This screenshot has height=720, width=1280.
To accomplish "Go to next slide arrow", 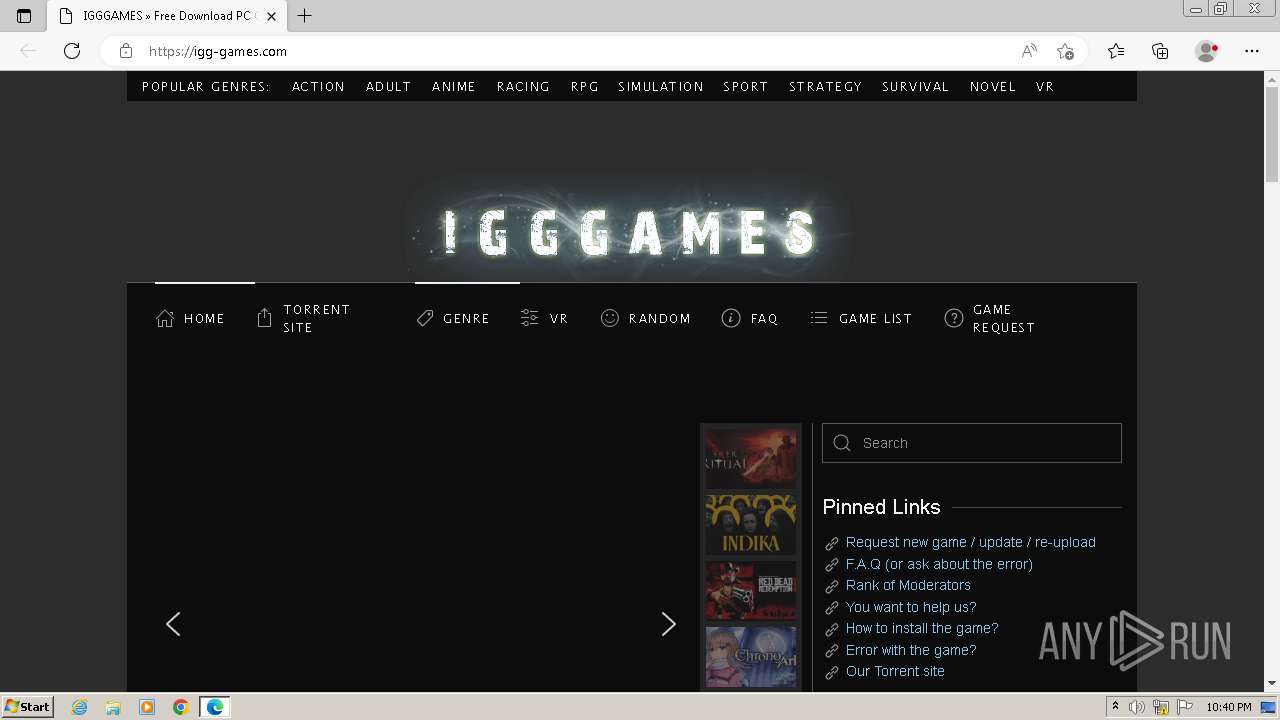I will click(669, 624).
